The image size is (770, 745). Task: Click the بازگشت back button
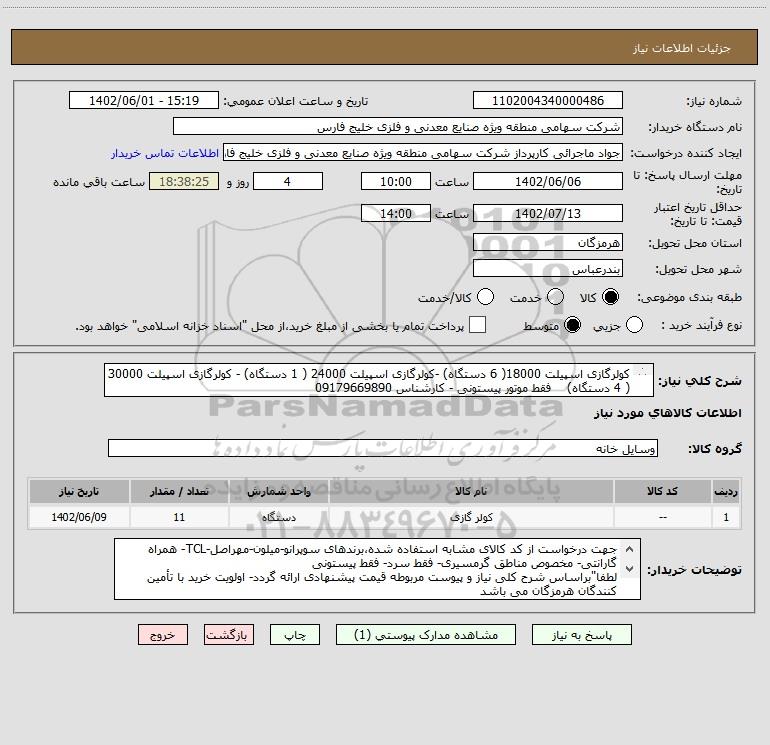coord(228,635)
